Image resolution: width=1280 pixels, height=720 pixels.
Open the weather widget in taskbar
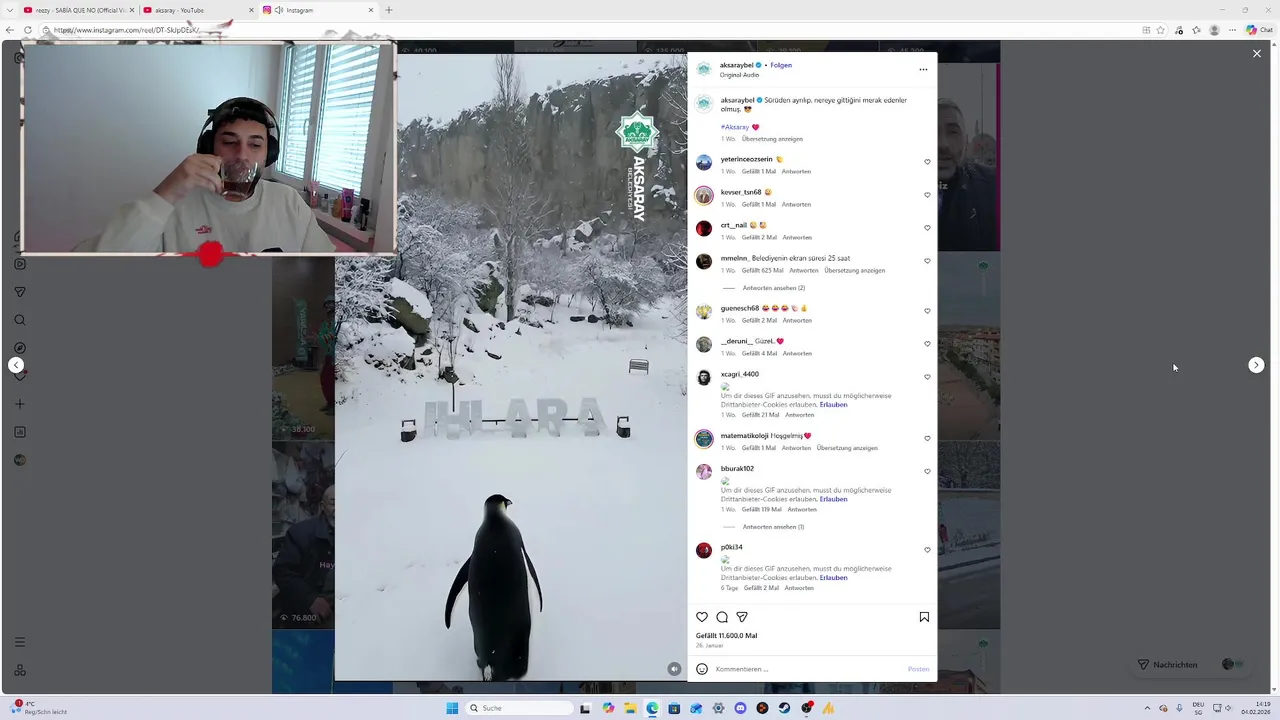[x=40, y=708]
